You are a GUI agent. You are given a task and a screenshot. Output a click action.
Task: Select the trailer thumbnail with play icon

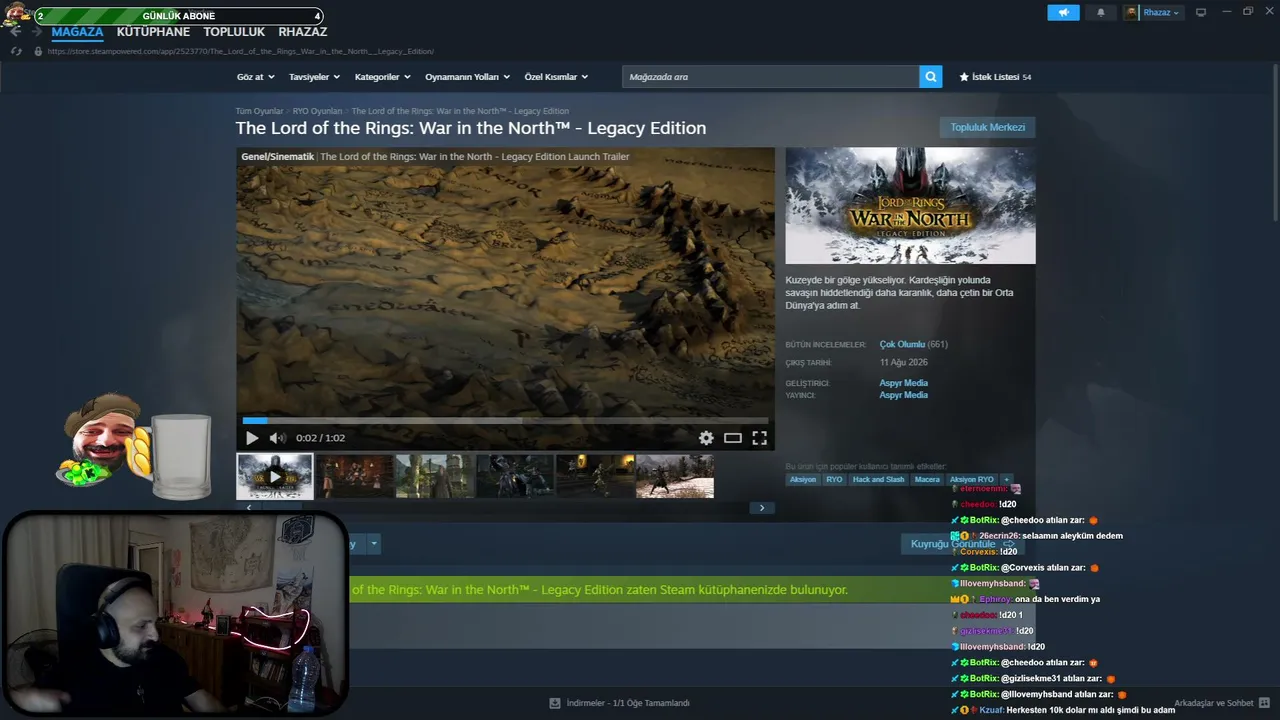coord(275,476)
